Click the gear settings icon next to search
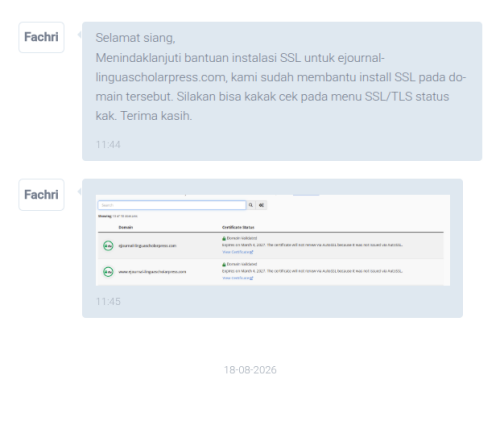 261,205
